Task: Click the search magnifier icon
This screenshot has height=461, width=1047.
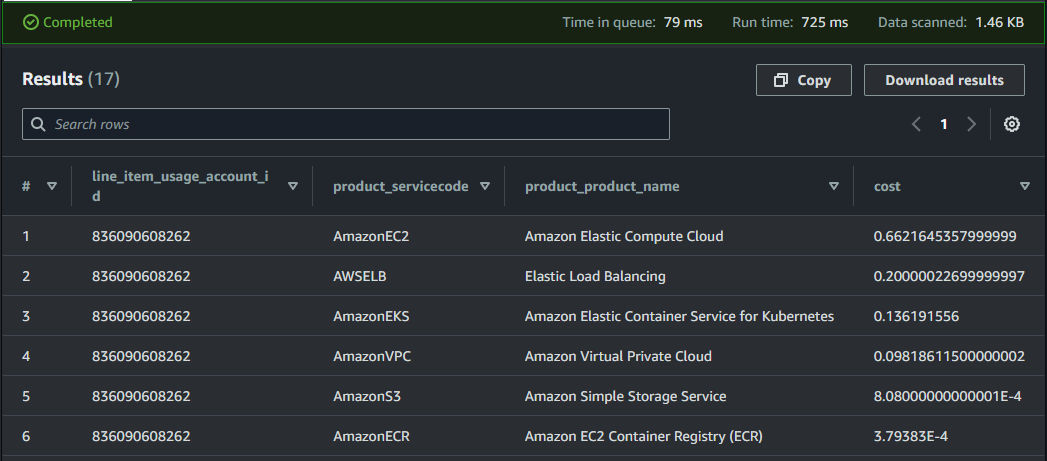Action: click(39, 124)
